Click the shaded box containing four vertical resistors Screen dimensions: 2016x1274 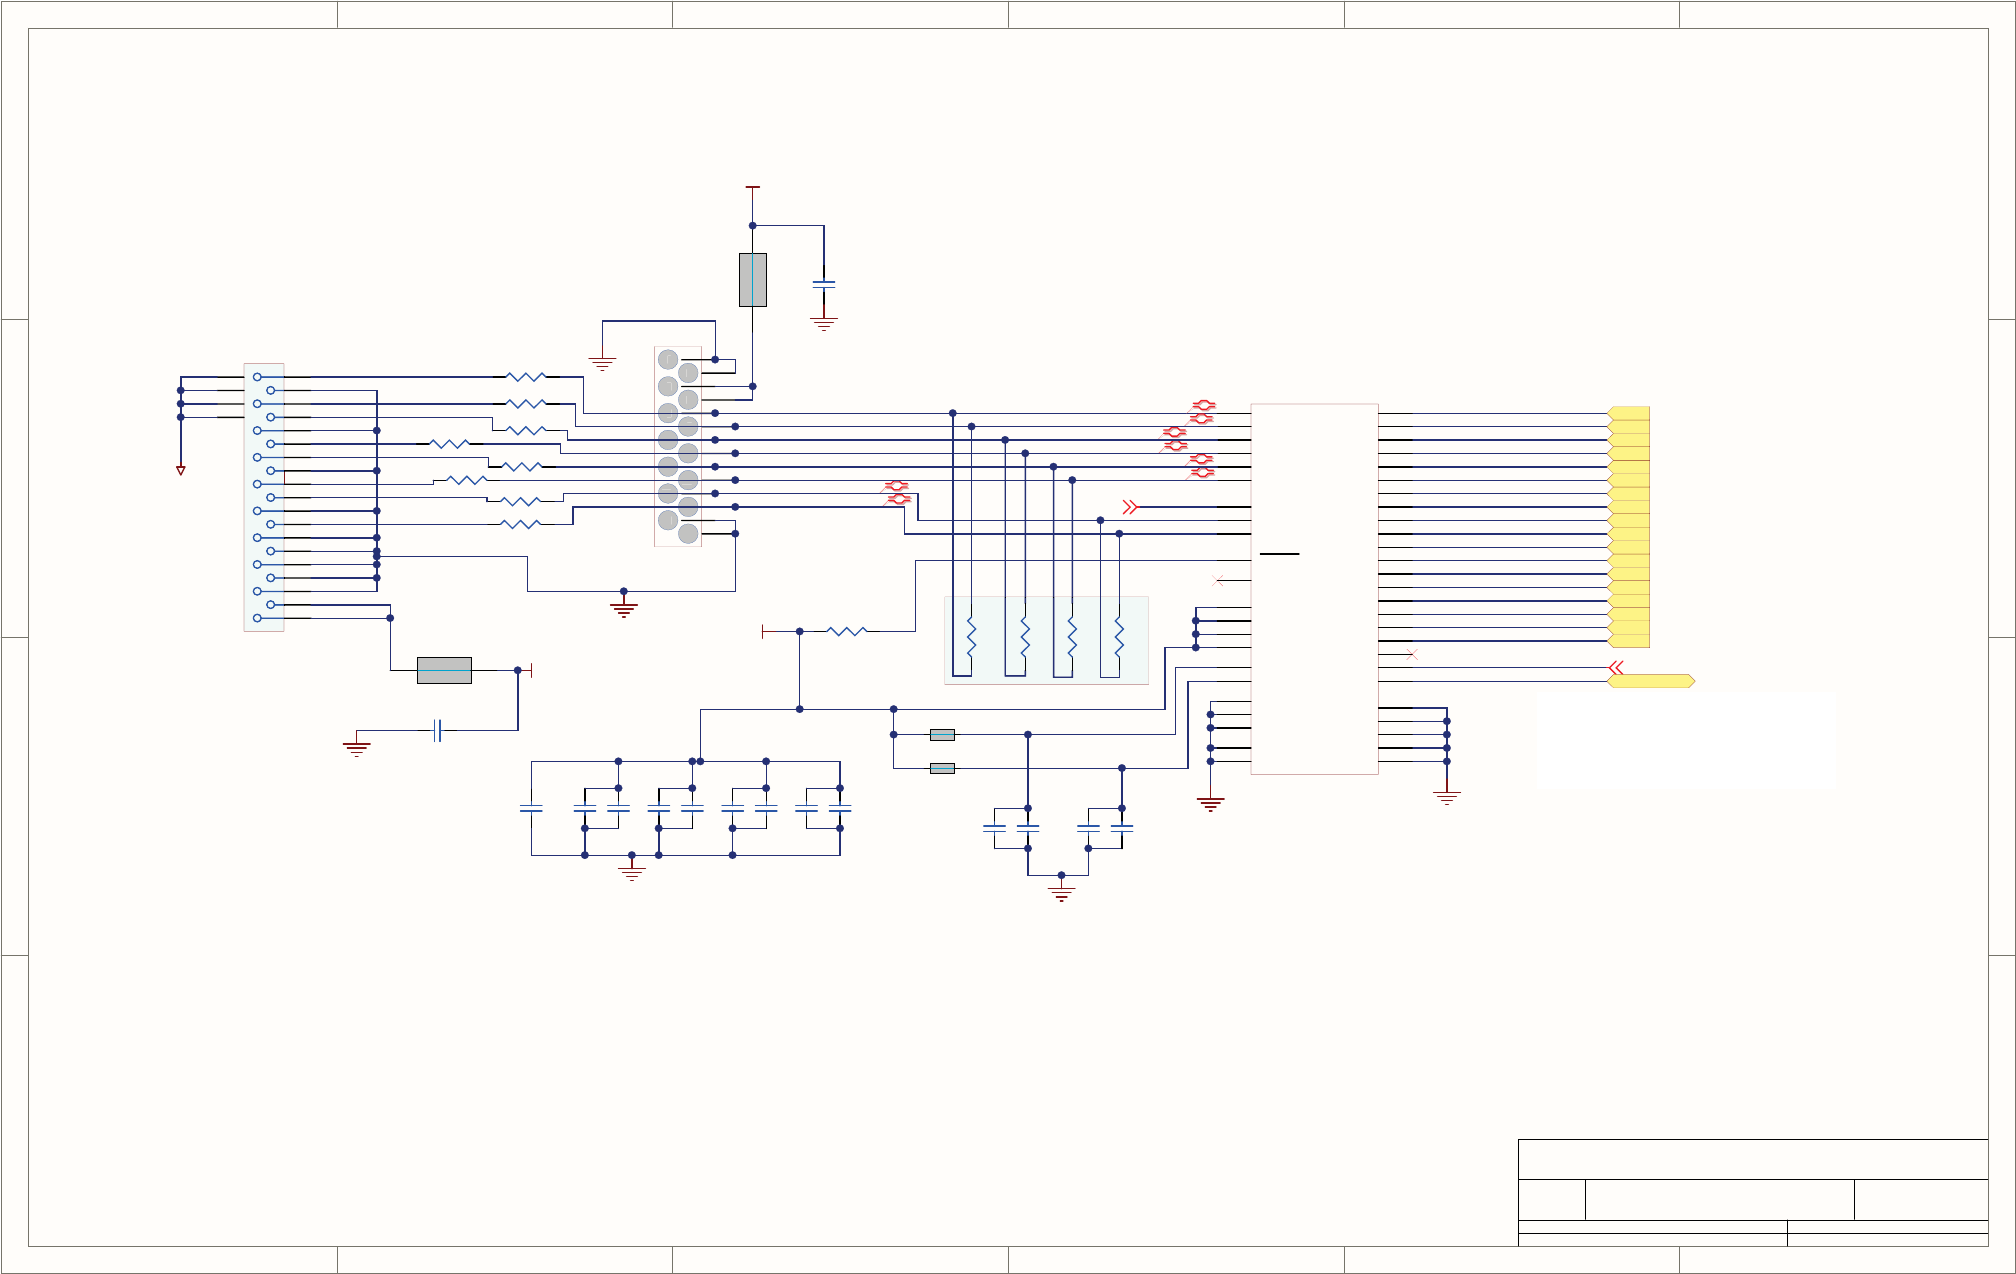click(1046, 640)
